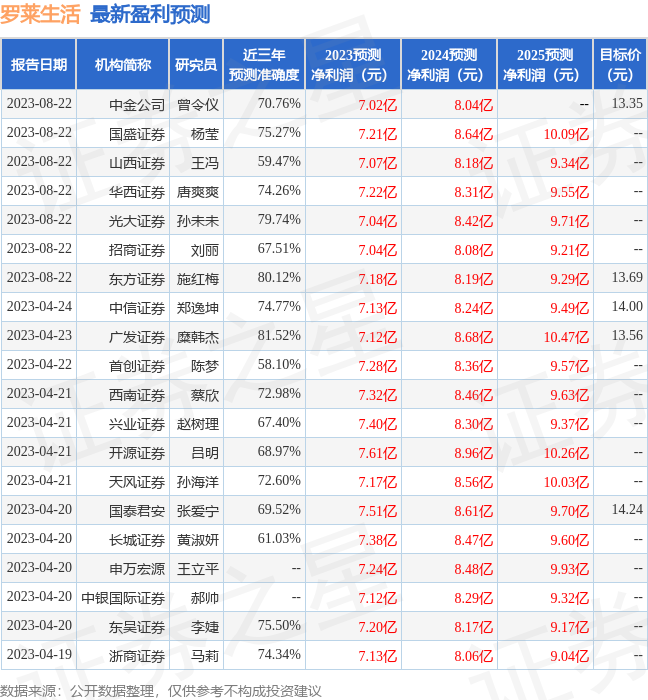Screen dimensions: 648x700
Task: Click the researcher name 郝帅
Action: tap(205, 598)
